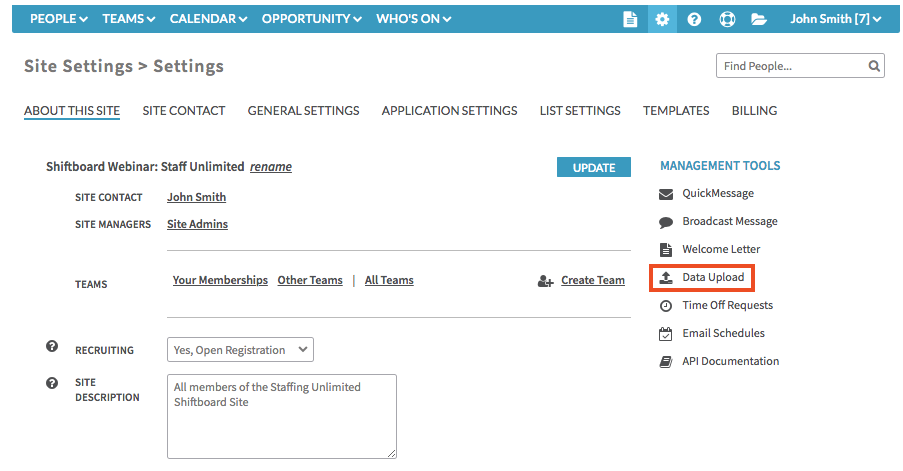
Task: Open Data Upload tool
Action: (713, 277)
